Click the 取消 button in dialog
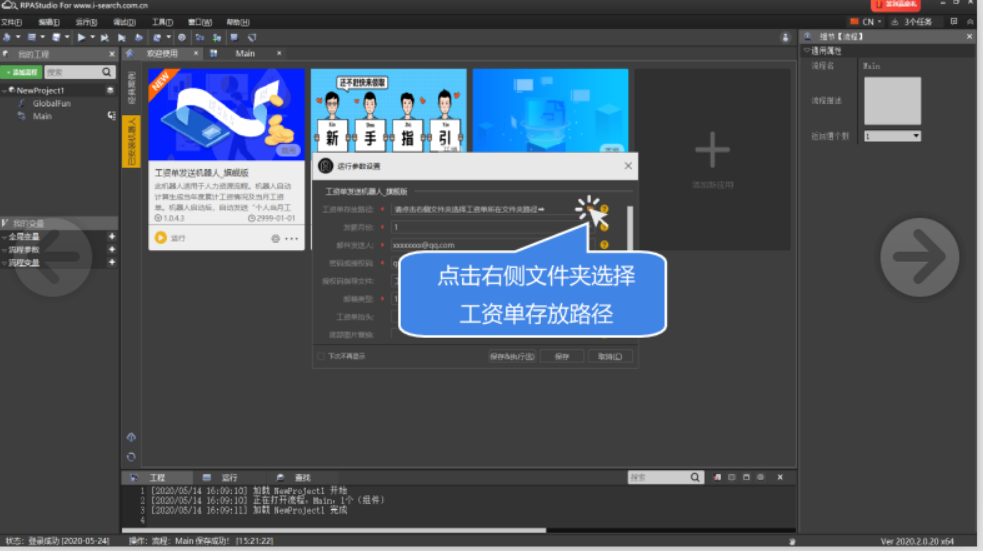Viewport: 983px width, 551px height. 610,356
